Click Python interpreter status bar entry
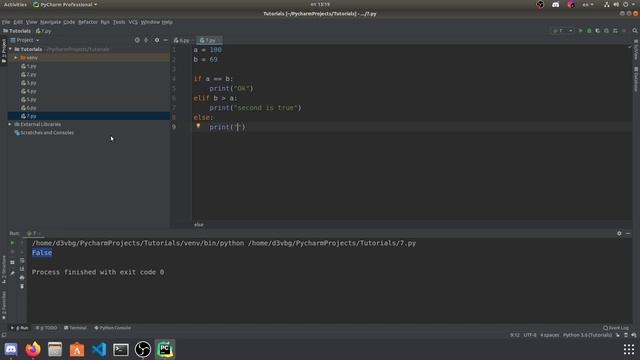 point(587,335)
